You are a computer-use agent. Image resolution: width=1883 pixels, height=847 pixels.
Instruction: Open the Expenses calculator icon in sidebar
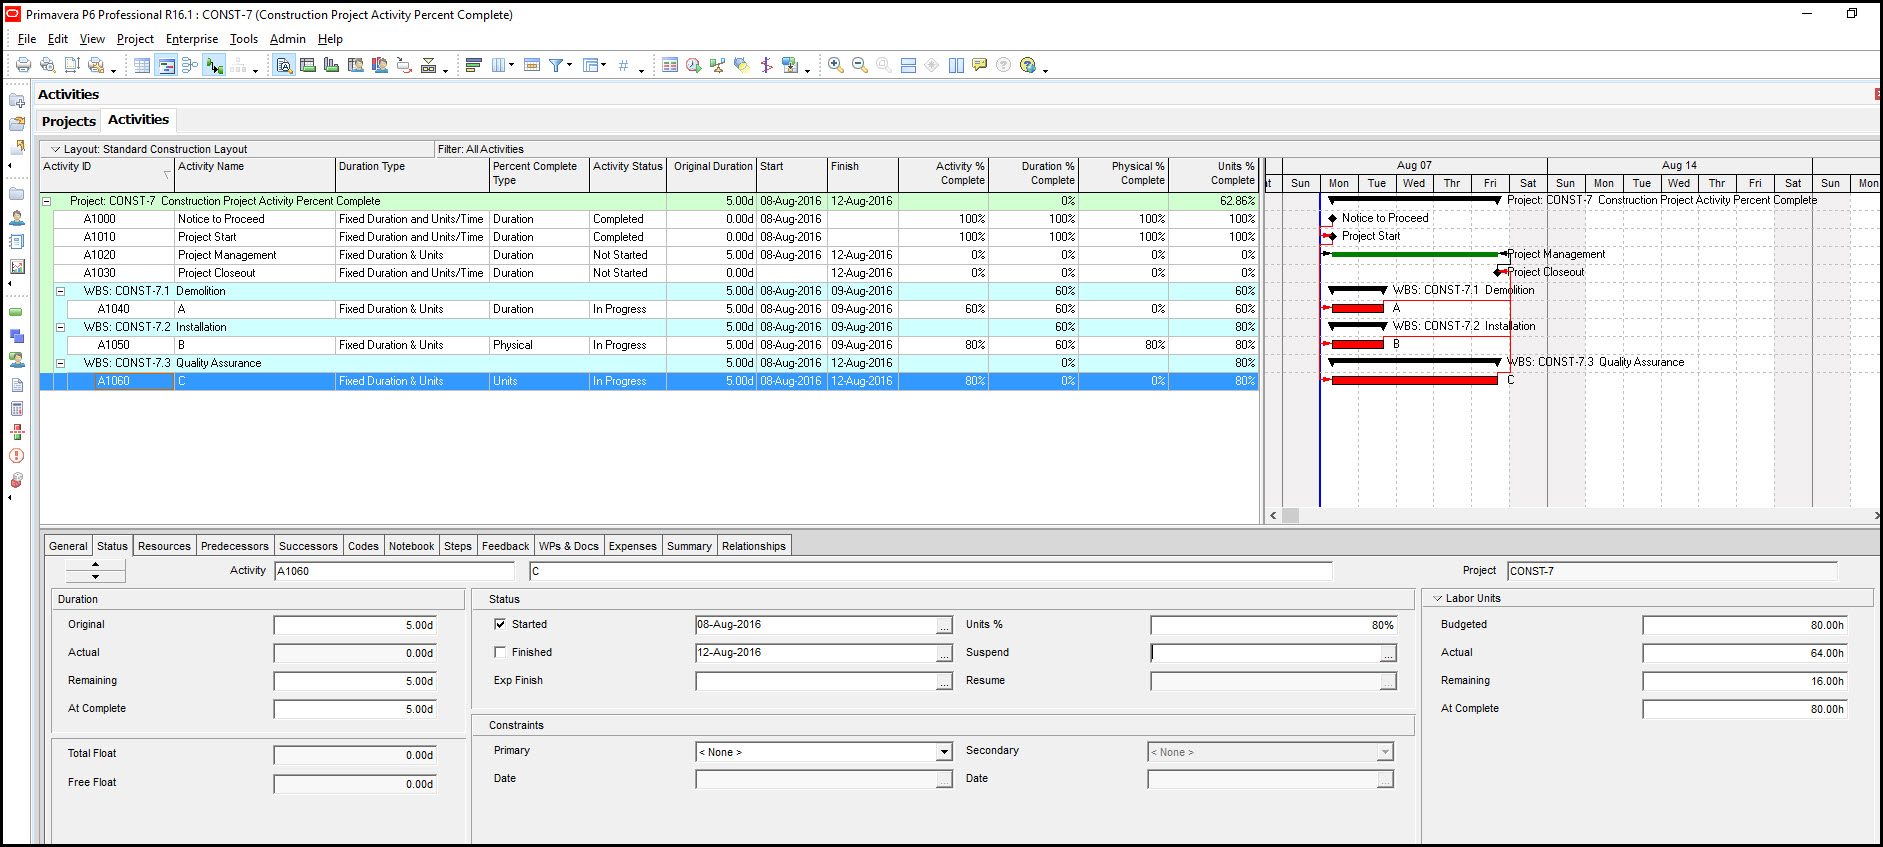17,409
